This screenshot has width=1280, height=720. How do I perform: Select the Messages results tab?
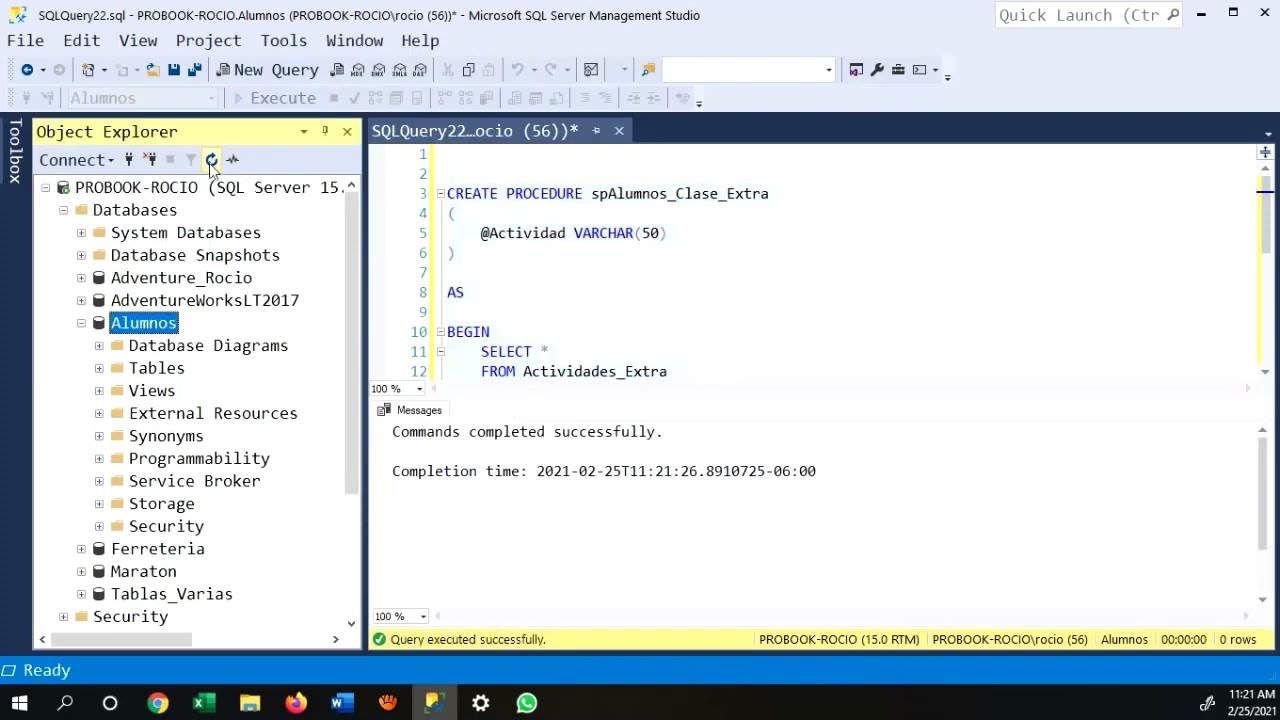(410, 411)
